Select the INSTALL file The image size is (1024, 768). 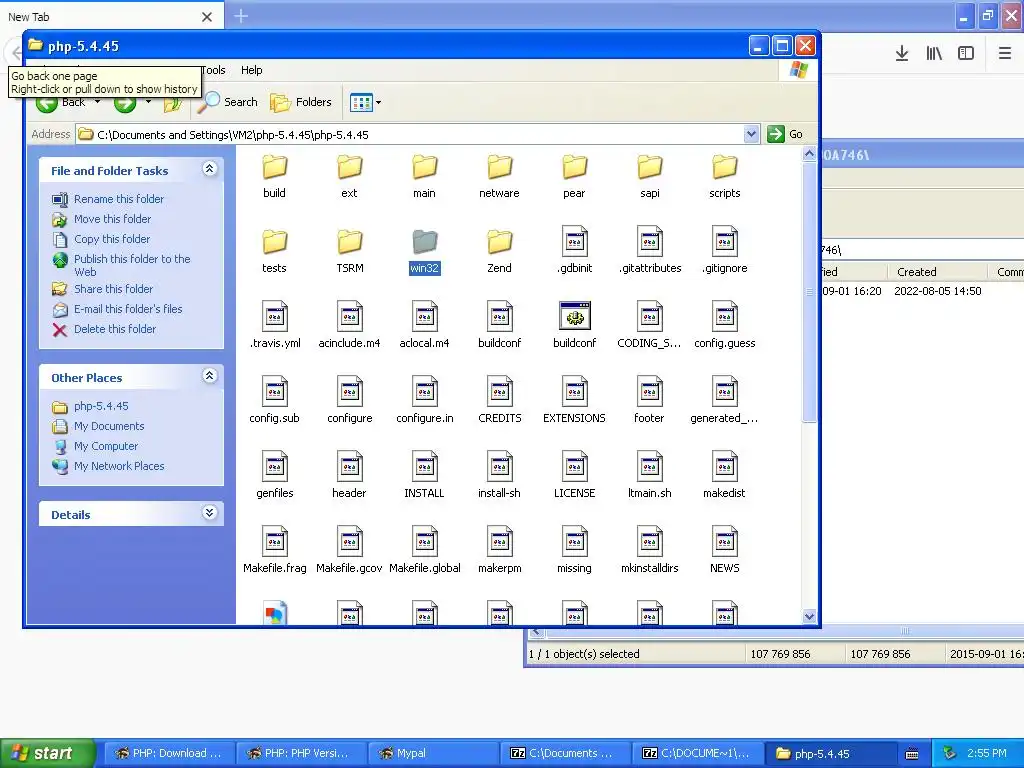[424, 475]
